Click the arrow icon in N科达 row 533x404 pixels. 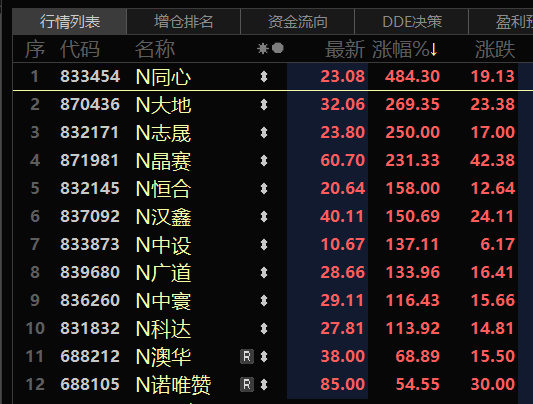pos(264,329)
